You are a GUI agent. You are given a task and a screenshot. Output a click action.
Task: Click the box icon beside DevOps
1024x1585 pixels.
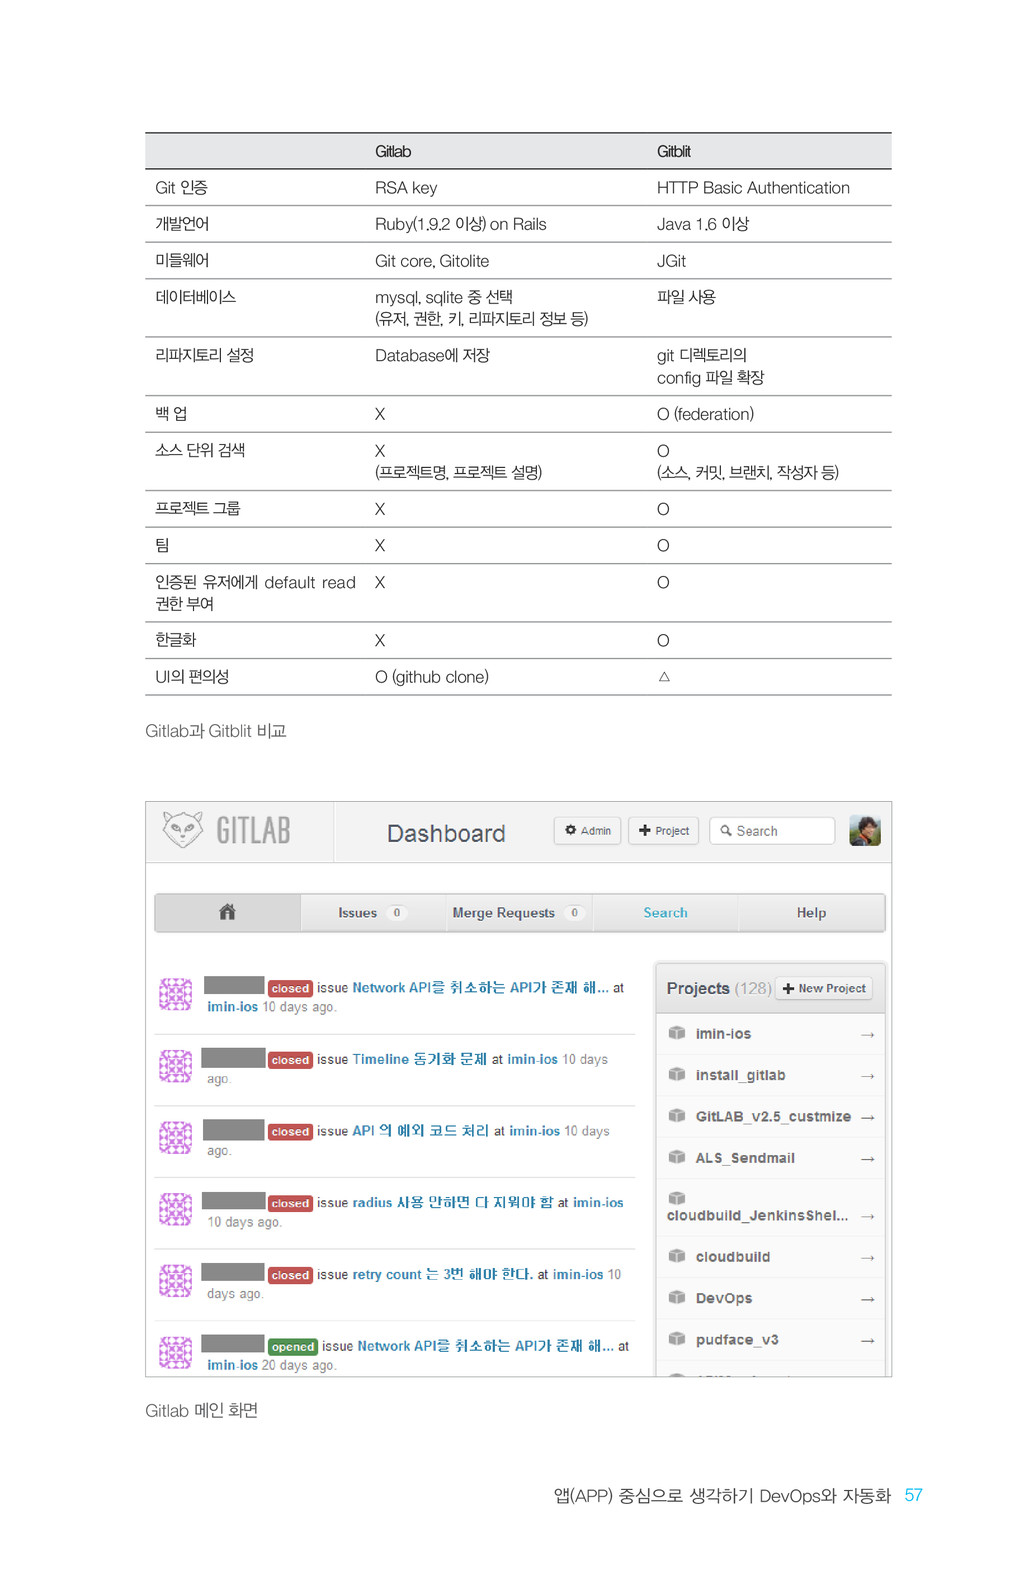tap(677, 1297)
